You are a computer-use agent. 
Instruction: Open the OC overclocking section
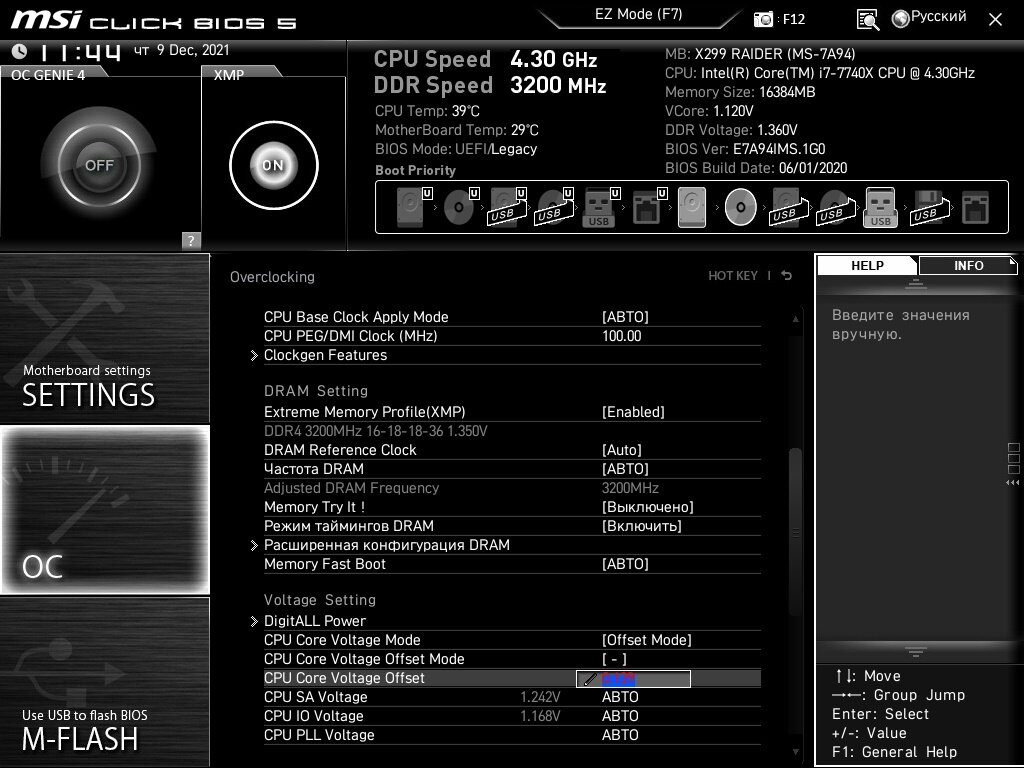tap(104, 509)
